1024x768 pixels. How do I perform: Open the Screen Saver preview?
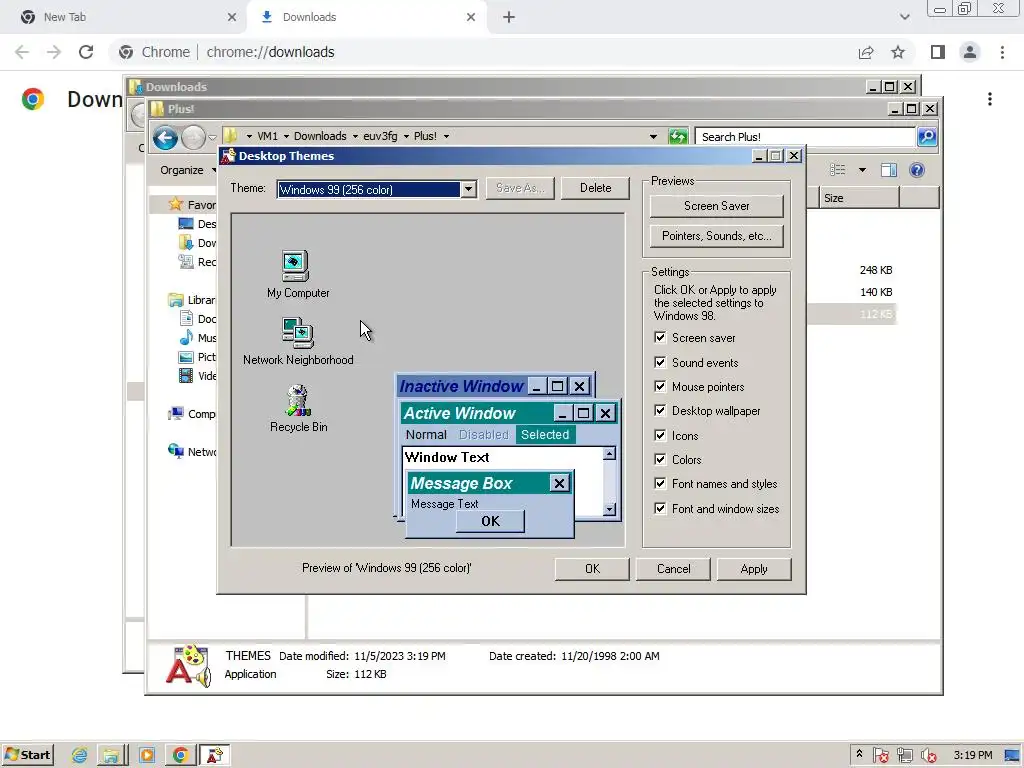pos(716,206)
